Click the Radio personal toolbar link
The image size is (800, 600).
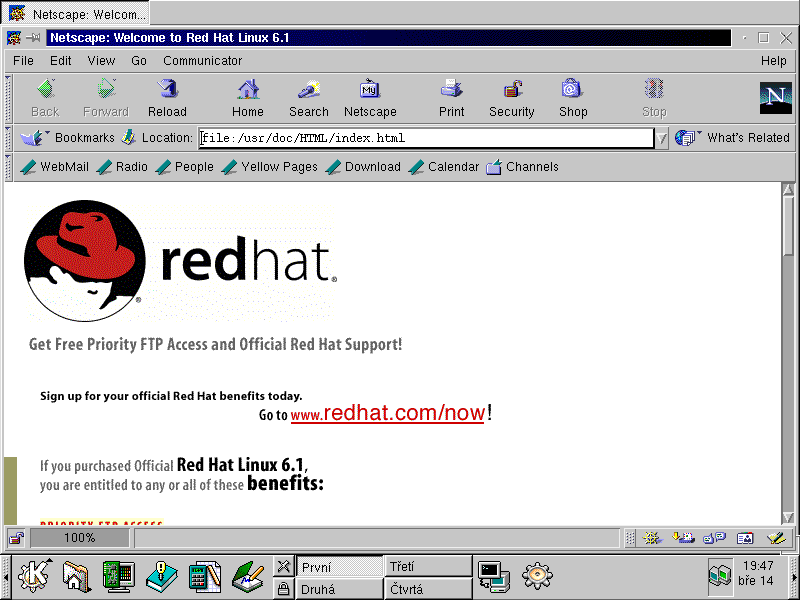tap(122, 167)
